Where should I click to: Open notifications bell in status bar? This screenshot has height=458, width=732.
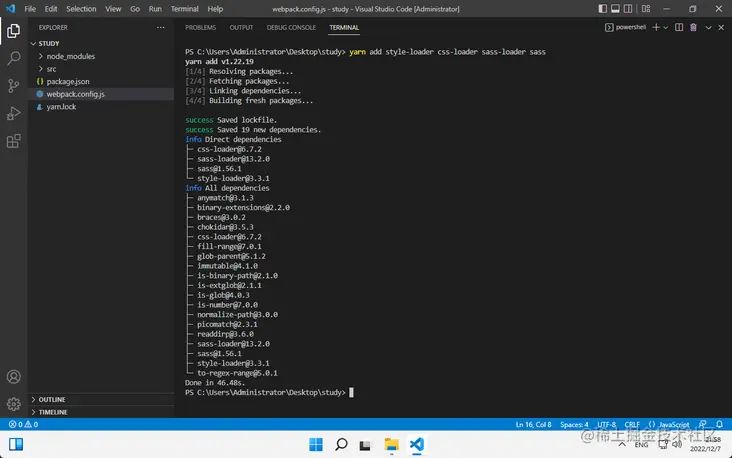click(x=719, y=424)
